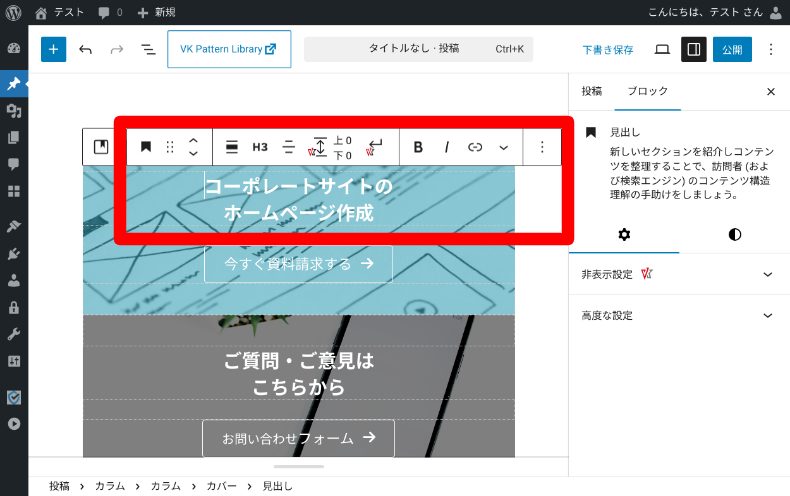Click the heading block type bookmark icon
The height and width of the screenshot is (496, 790).
(146, 147)
